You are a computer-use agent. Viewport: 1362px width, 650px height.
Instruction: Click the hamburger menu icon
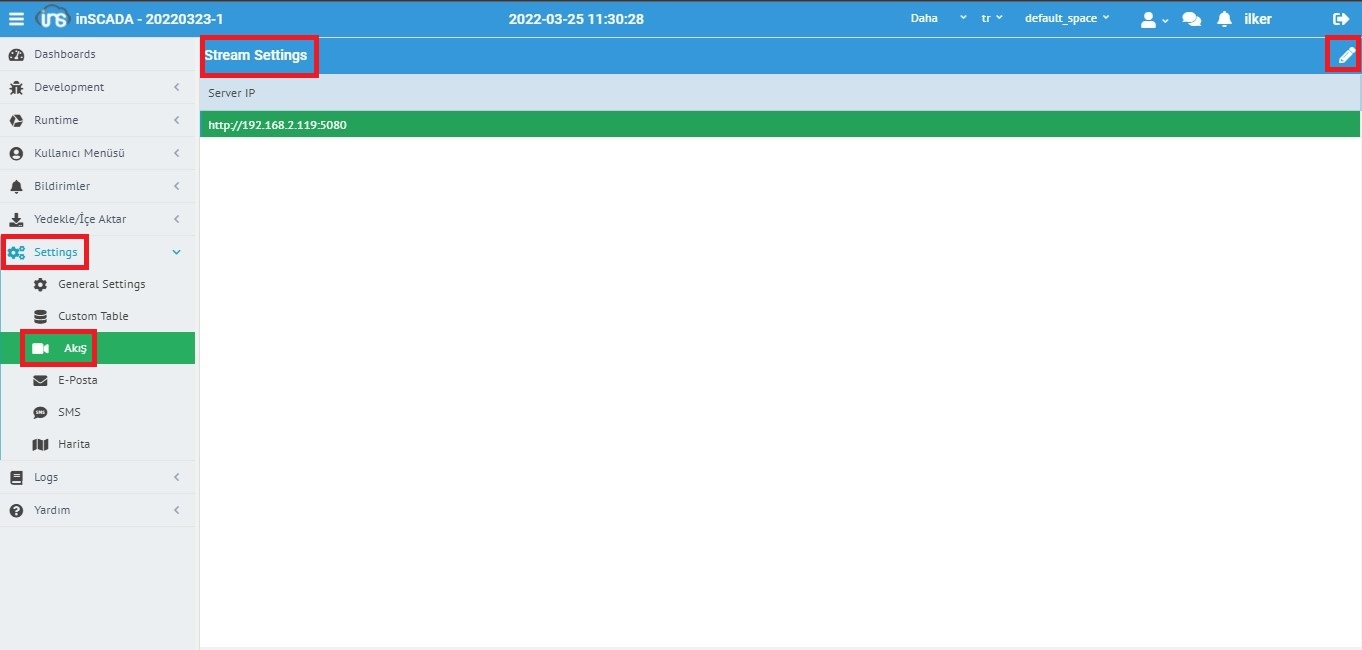pyautogui.click(x=16, y=19)
